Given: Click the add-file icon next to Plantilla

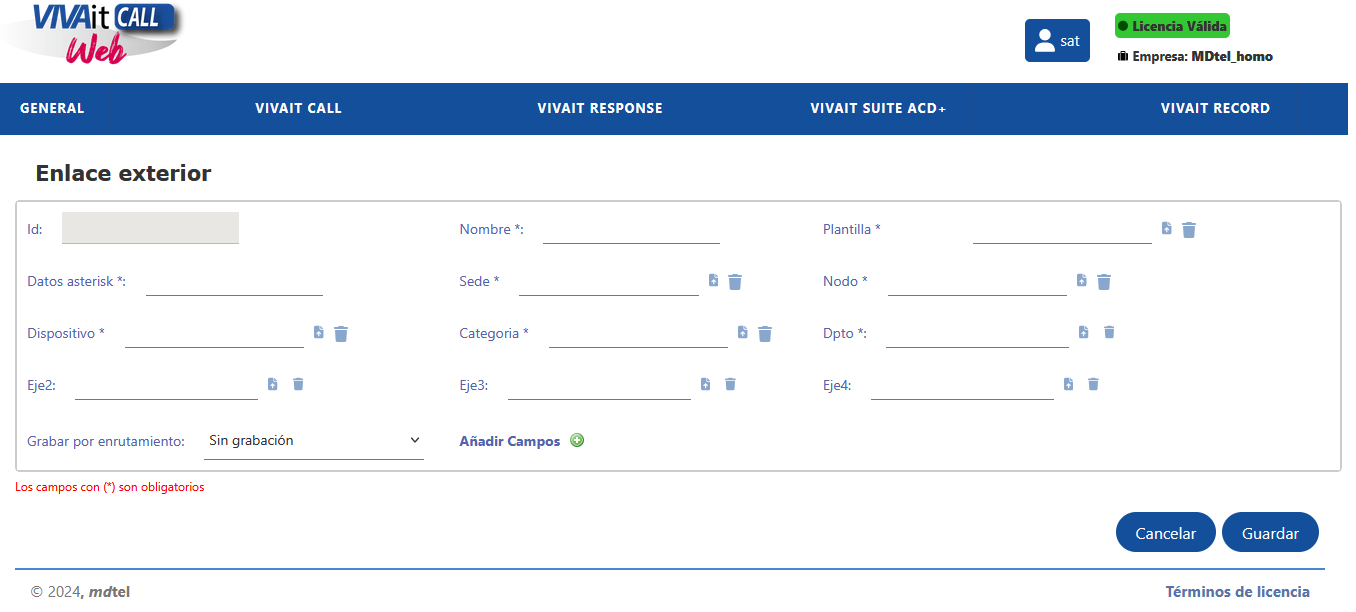Looking at the screenshot, I should [1167, 229].
